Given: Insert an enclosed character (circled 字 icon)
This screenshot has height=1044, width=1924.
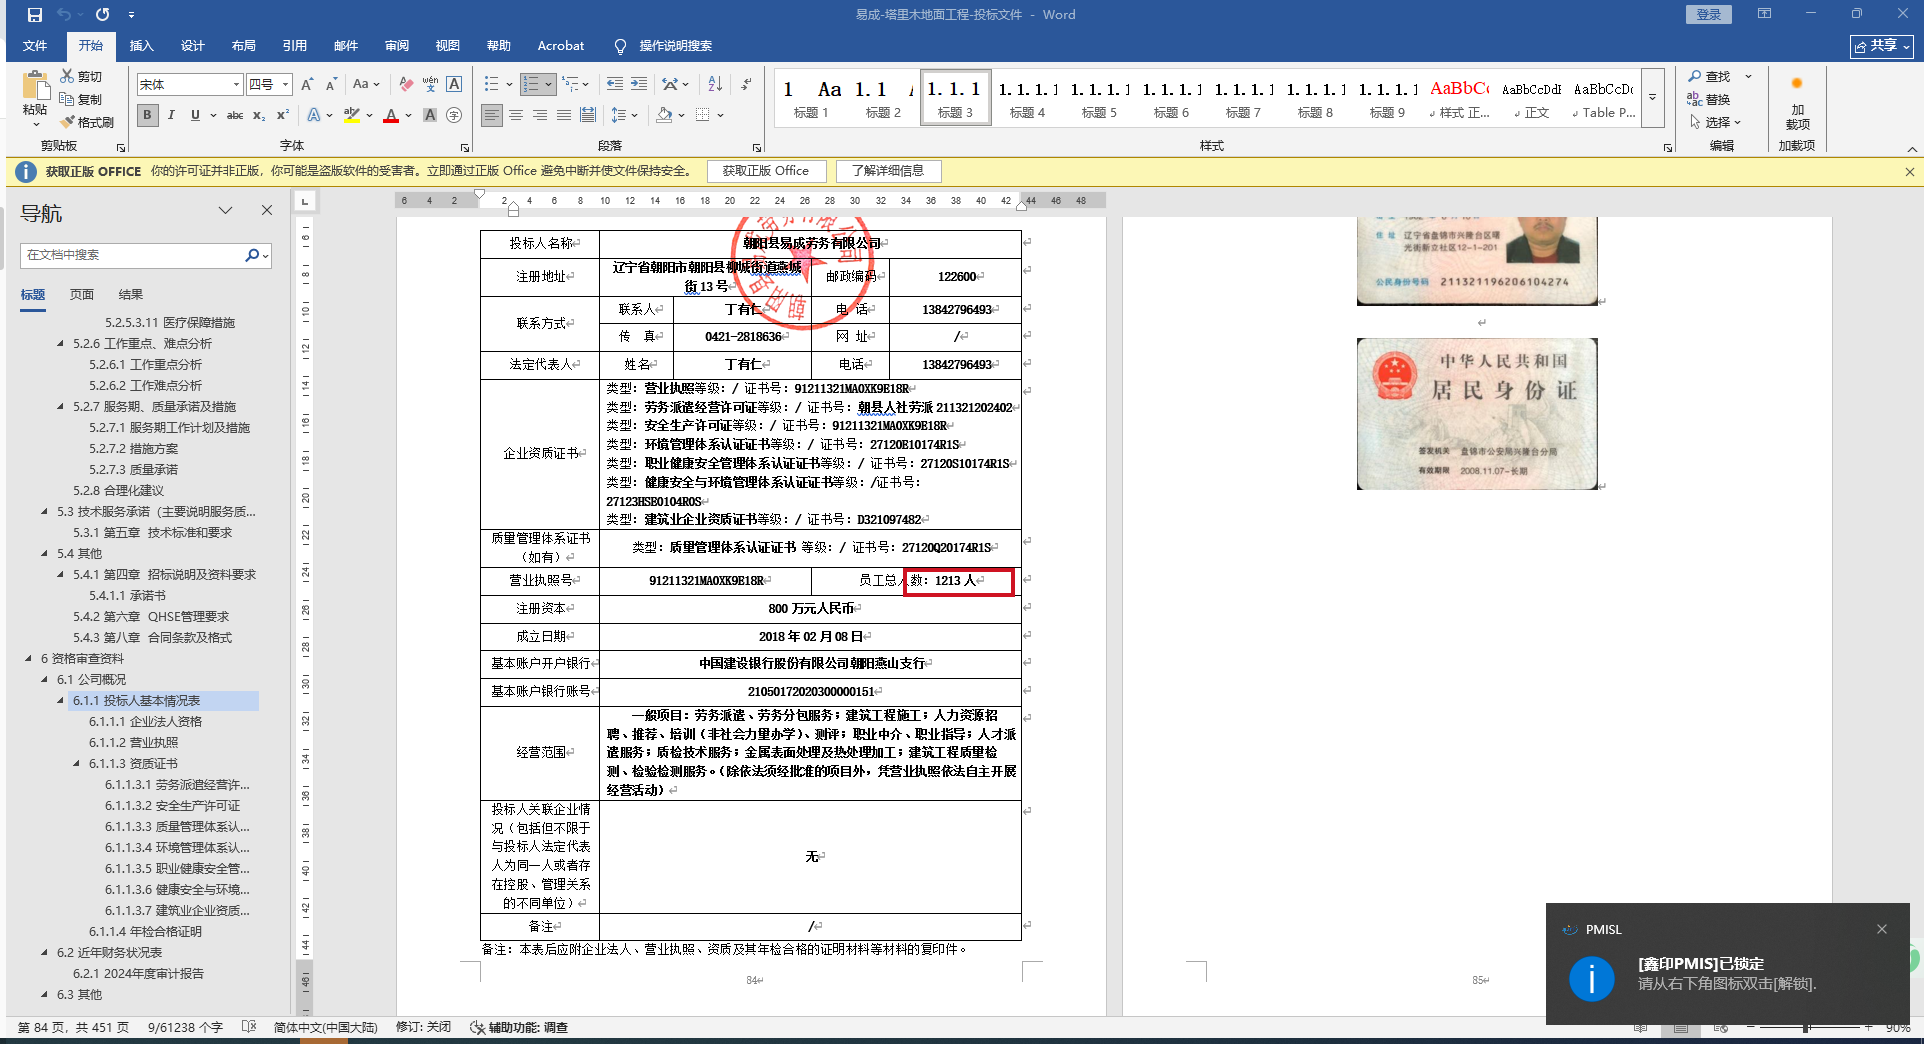Looking at the screenshot, I should coord(454,115).
